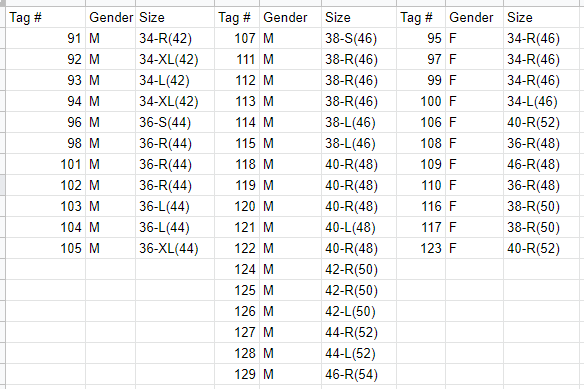Screen dimensions: 584x389
Task: Select the size cell 34-L(46) for tag 100
Action: pyautogui.click(x=541, y=101)
